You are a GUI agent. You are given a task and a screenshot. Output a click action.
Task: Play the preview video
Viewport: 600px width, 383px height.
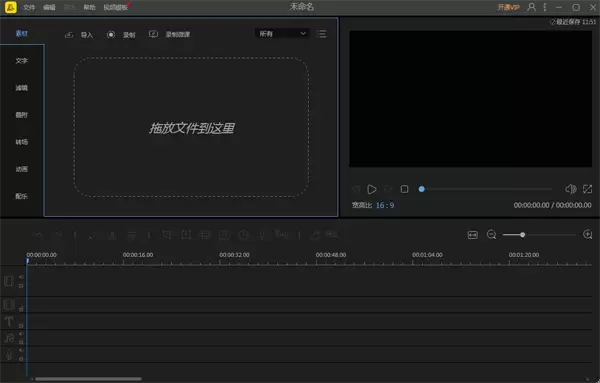372,189
